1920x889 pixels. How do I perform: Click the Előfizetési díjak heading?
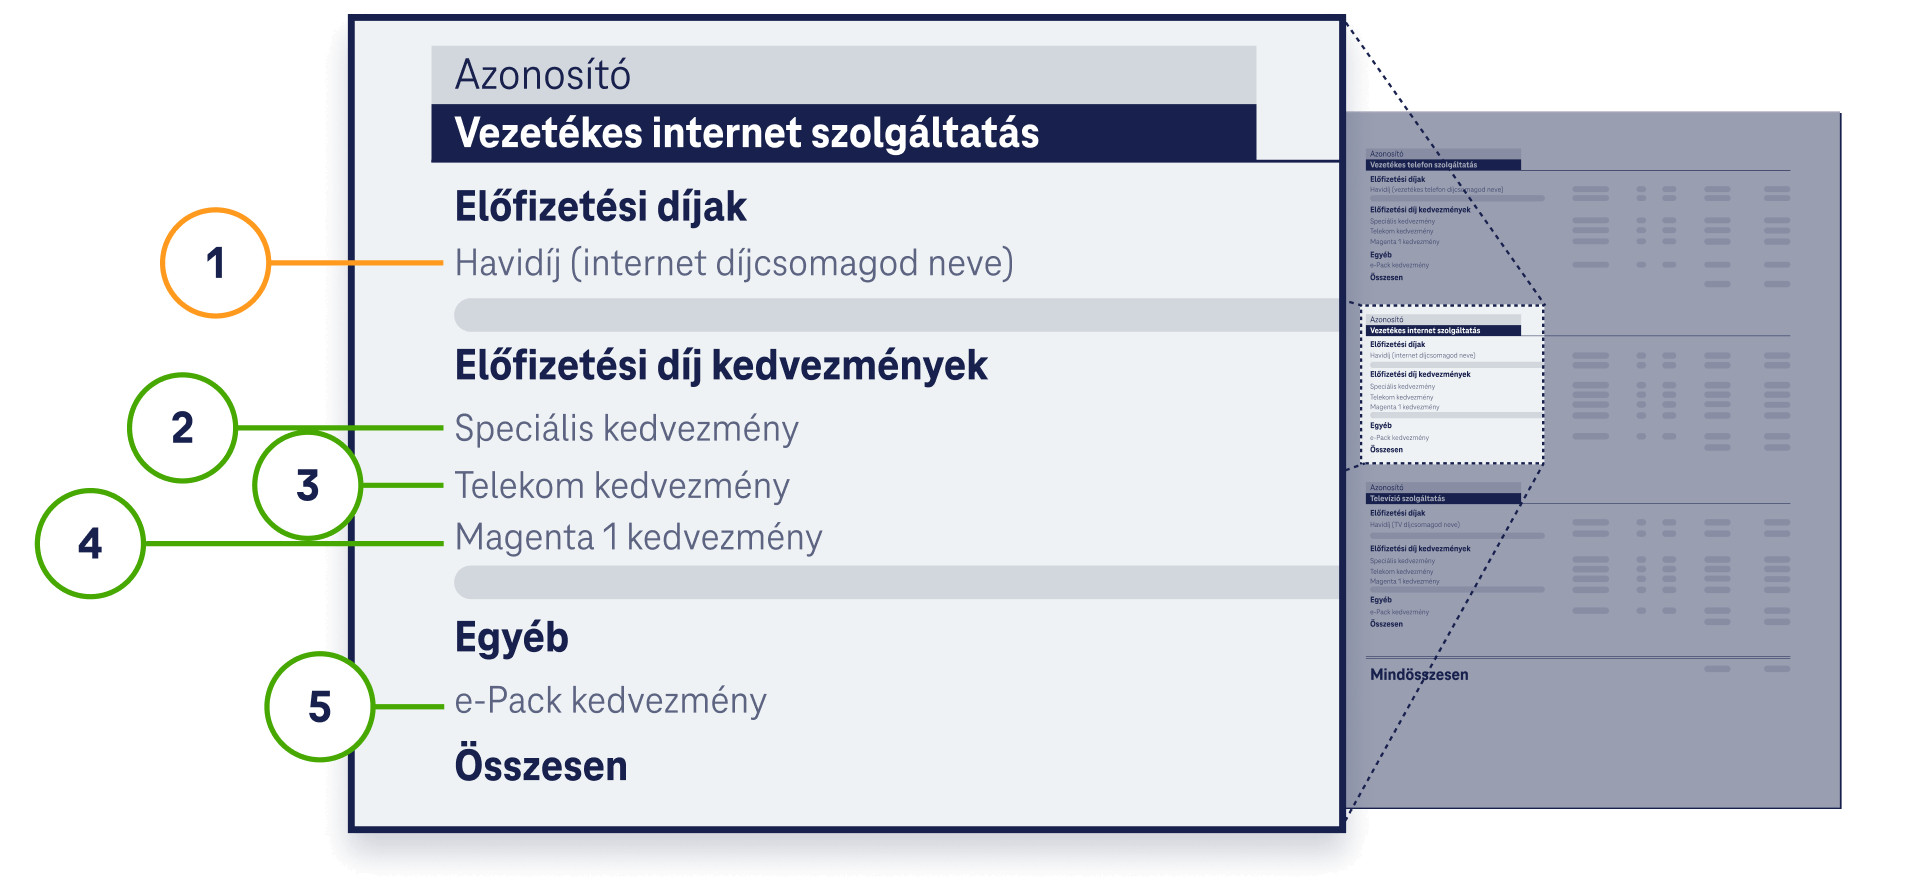[x=600, y=207]
